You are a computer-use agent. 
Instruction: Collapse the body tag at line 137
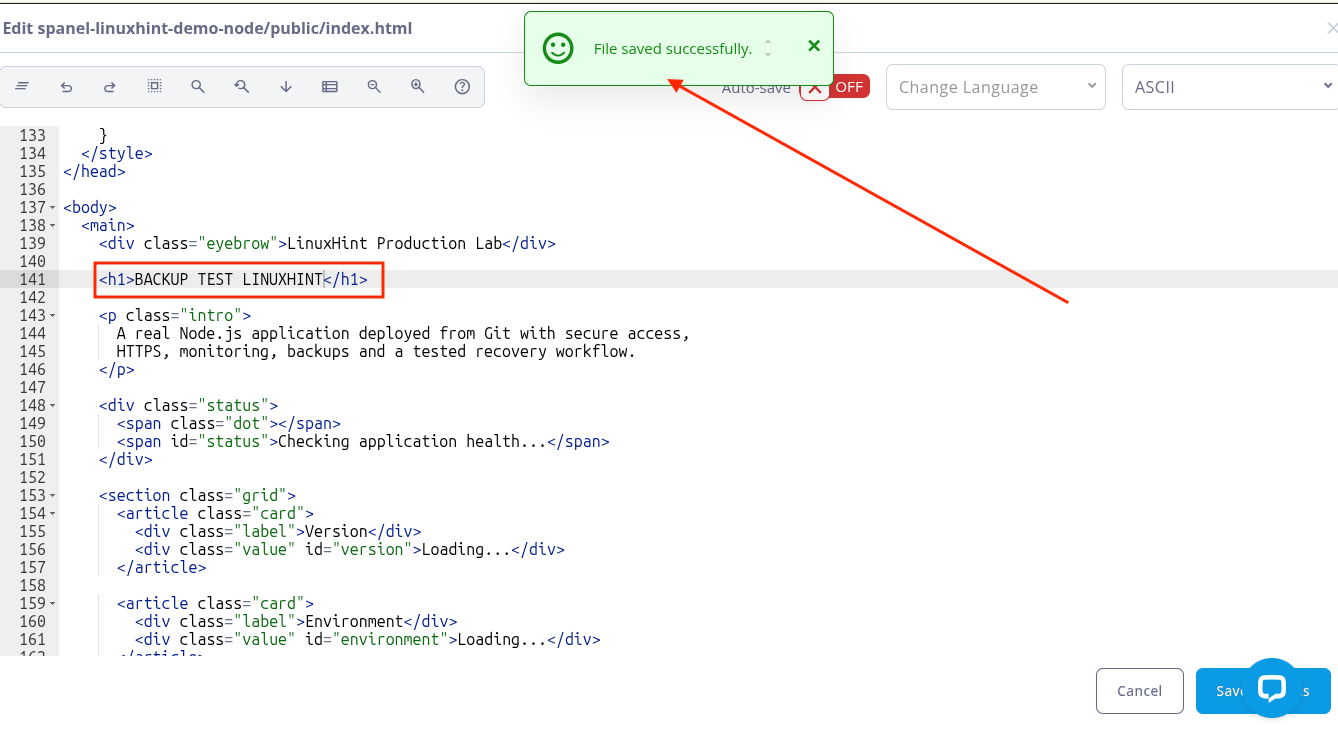pyautogui.click(x=53, y=208)
